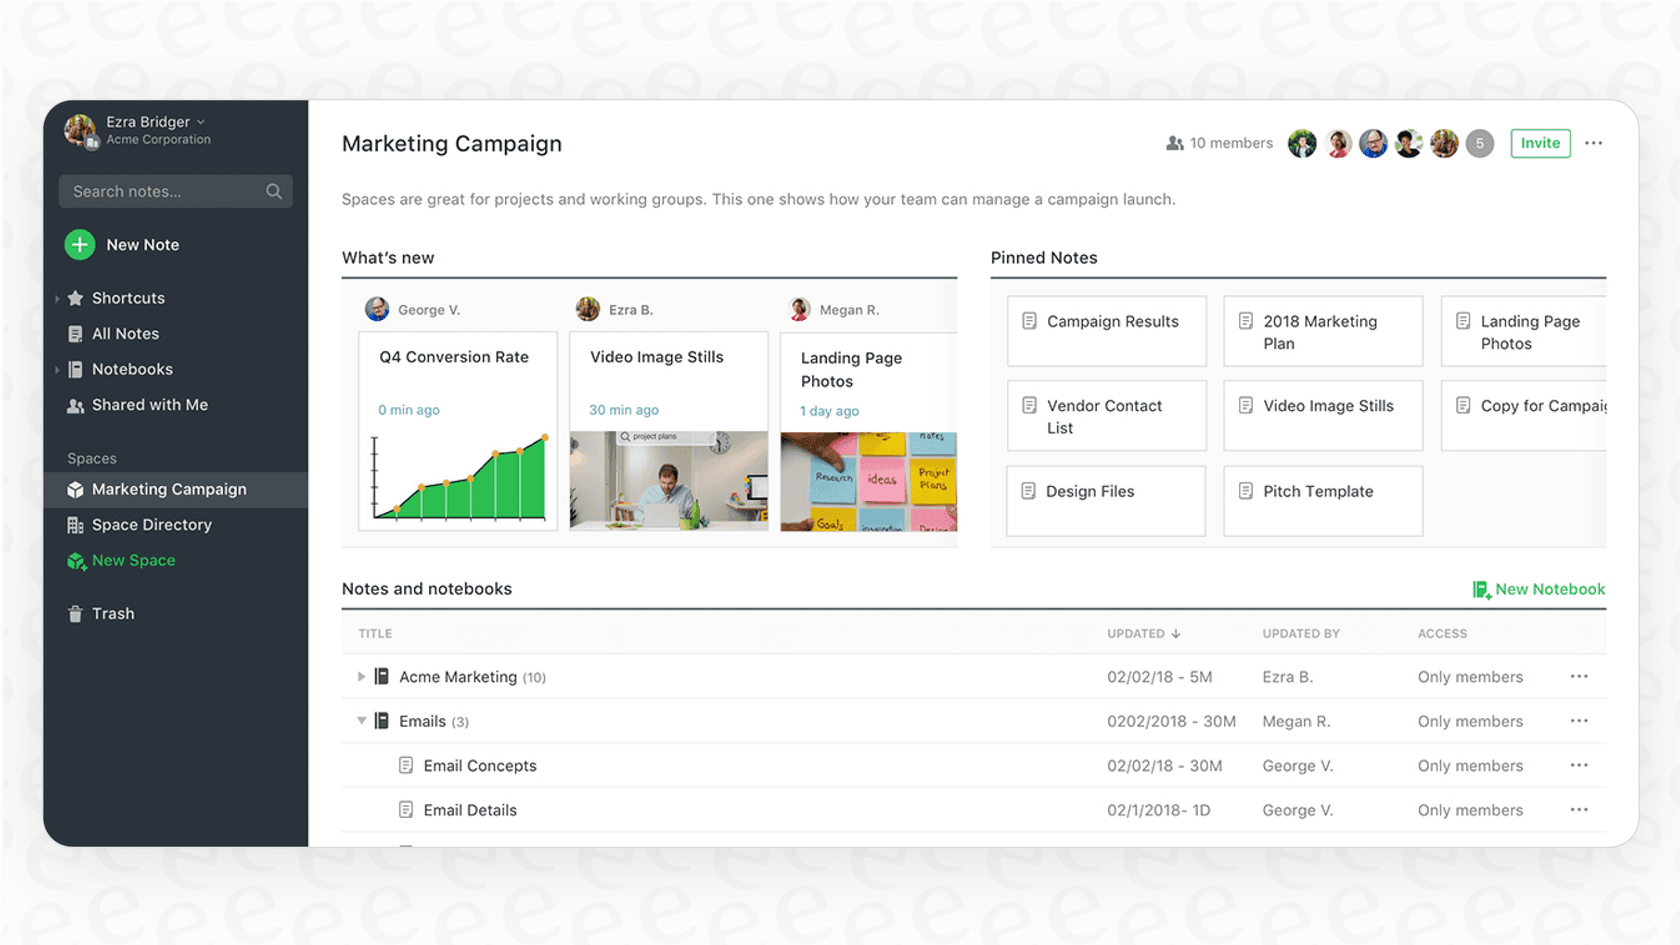Screen dimensions: 1680x945
Task: Click the Updated sort arrow
Action: click(1176, 633)
